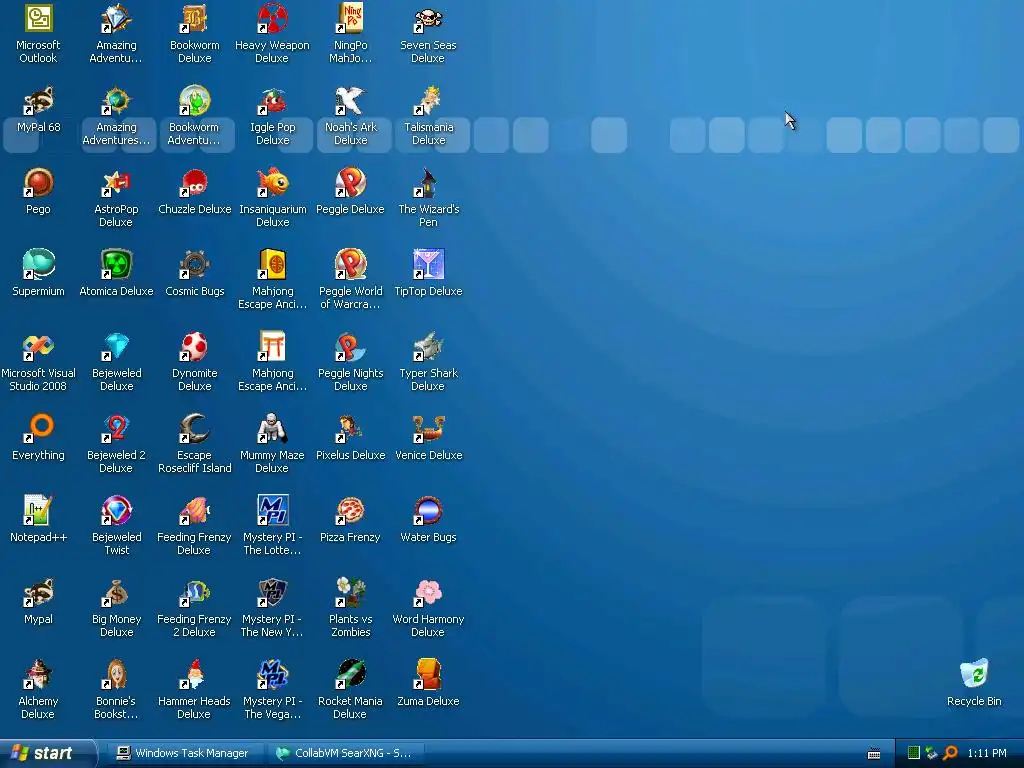This screenshot has width=1024, height=768.
Task: Open Insaniquarium Deluxe fish icon
Action: [x=272, y=183]
